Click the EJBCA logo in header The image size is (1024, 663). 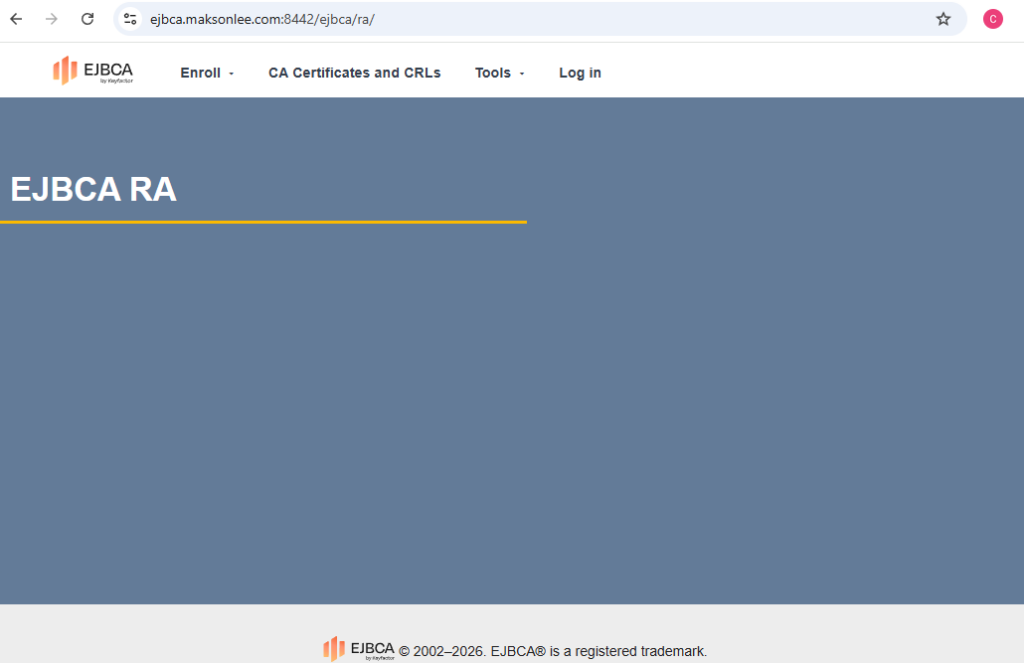pos(93,70)
